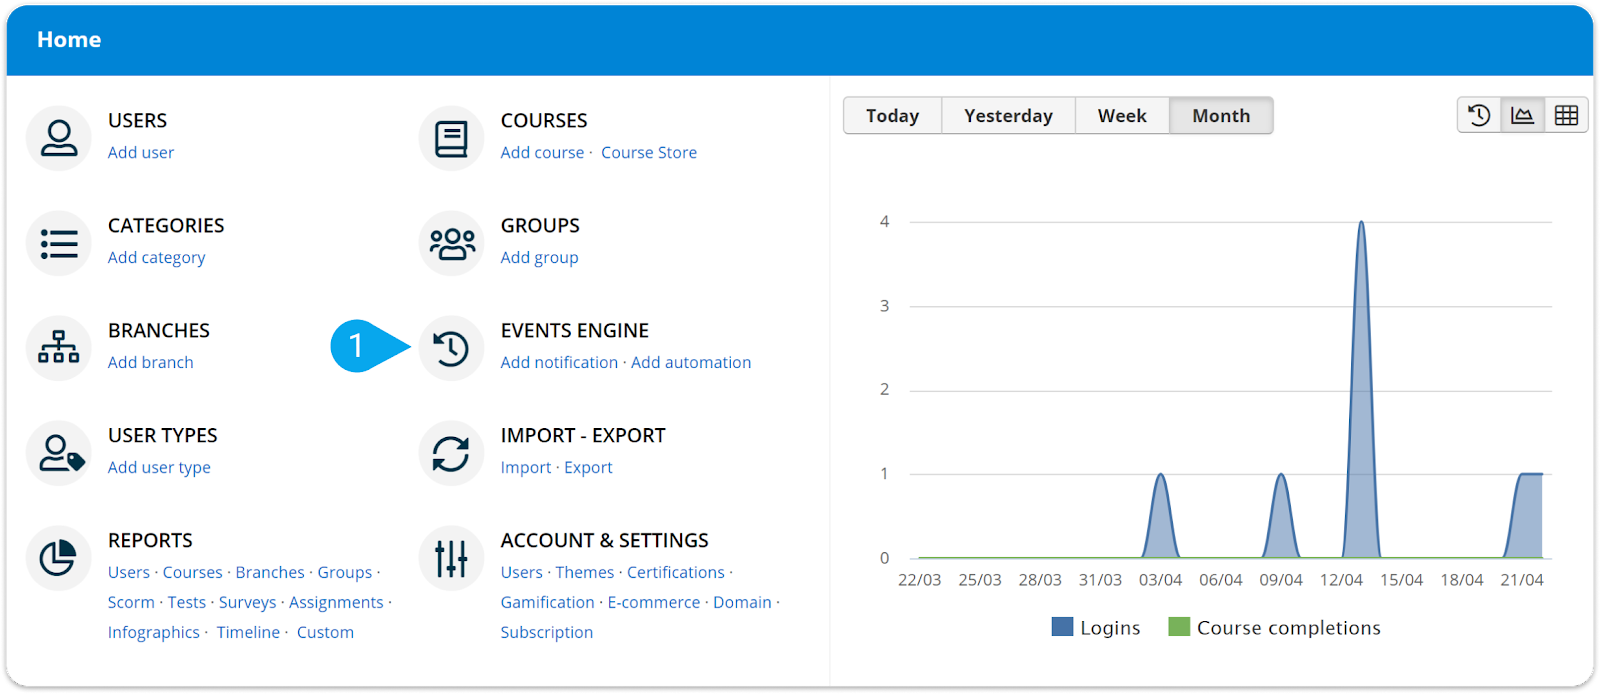
Task: Click the Add automation link
Action: coord(691,362)
